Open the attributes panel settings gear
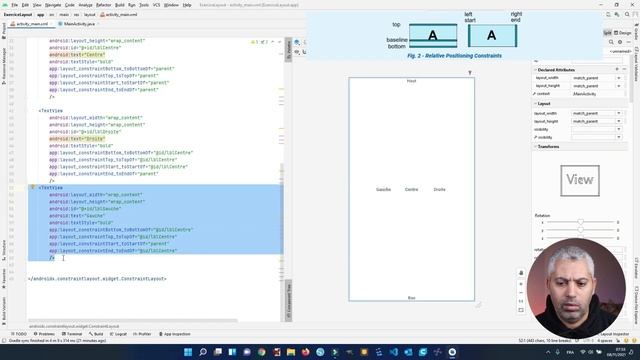This screenshot has width=640, height=360. pyautogui.click(x=620, y=42)
